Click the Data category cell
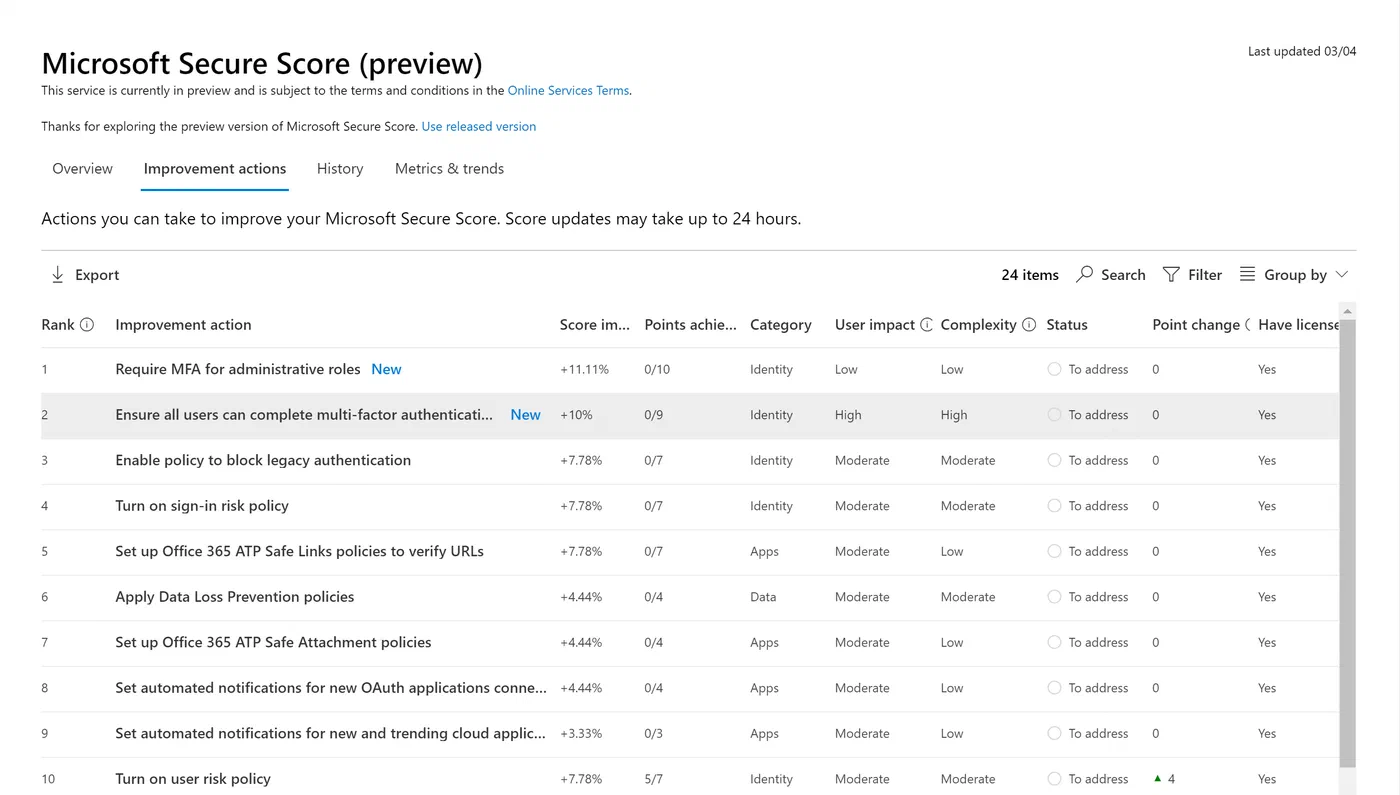Screen dimensions: 1400x795 click(x=763, y=596)
